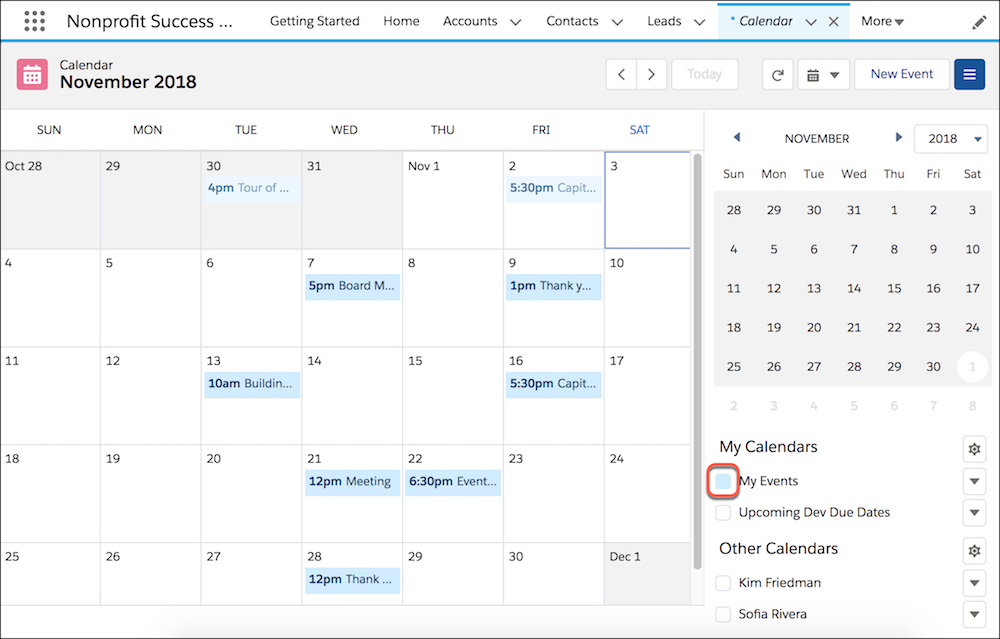Open the 12pm Meeting event
Viewport: 1000px width, 639px height.
[x=352, y=481]
